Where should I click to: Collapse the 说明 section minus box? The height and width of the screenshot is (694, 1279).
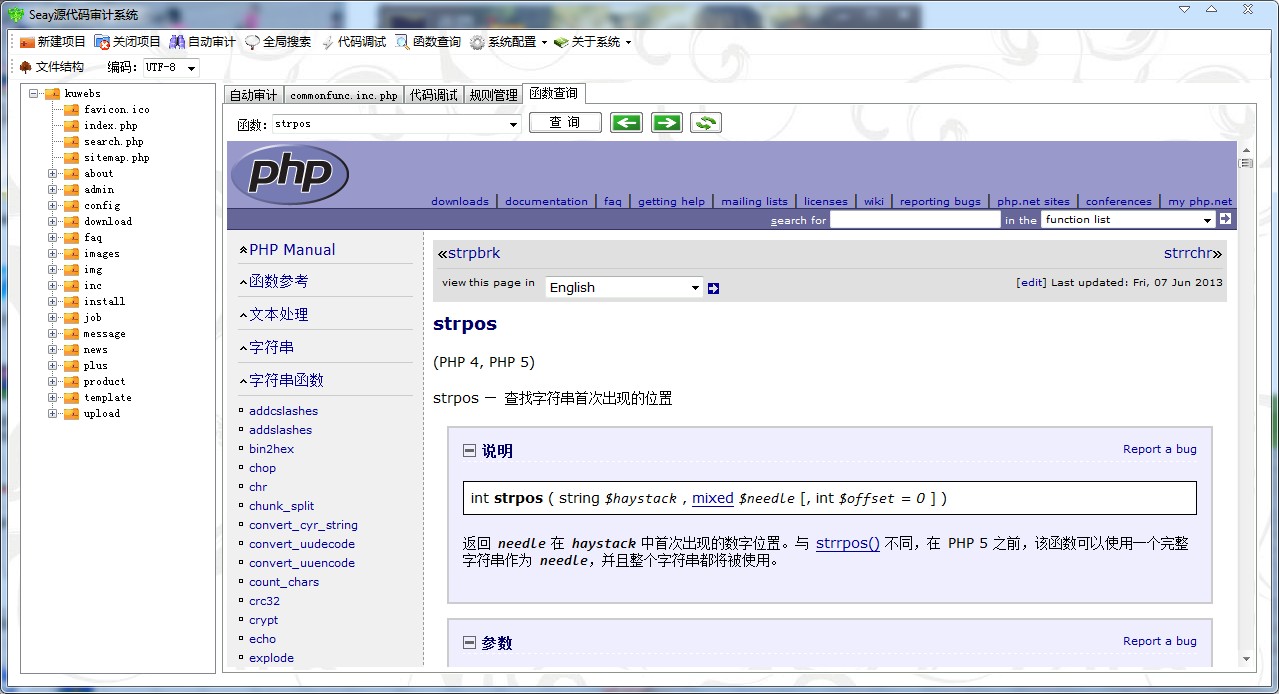tap(469, 451)
